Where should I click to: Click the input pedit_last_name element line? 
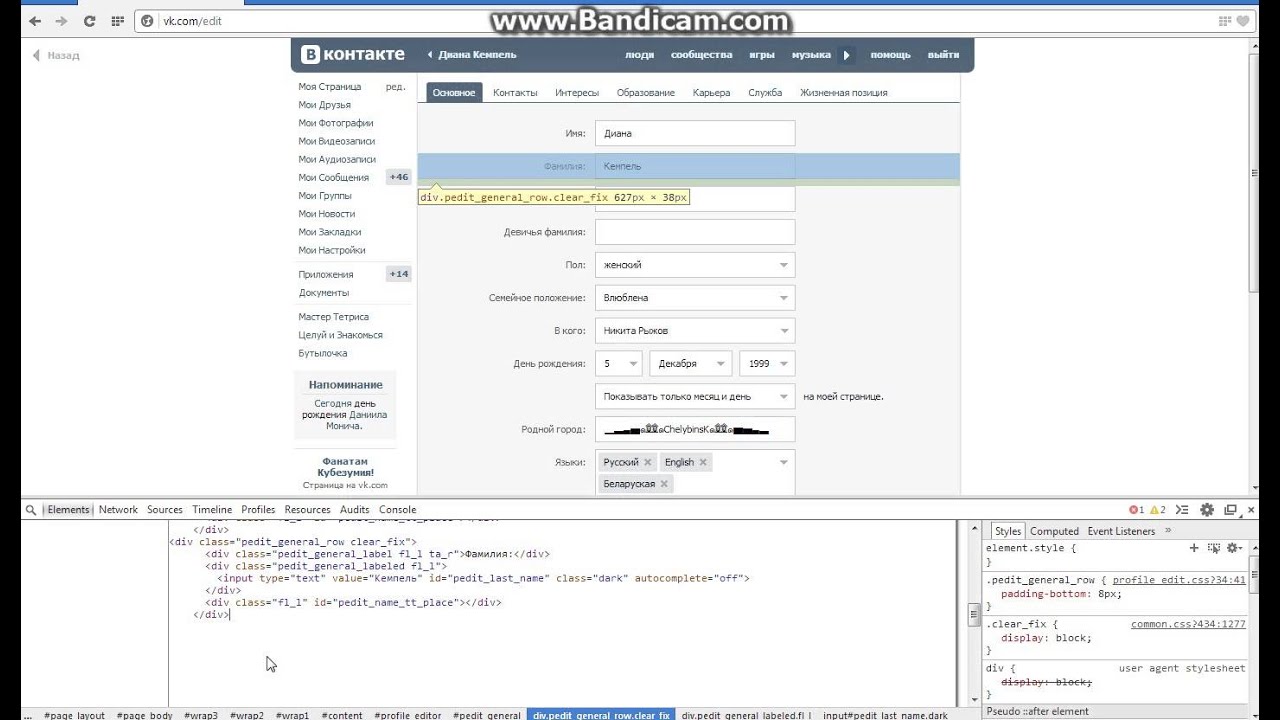[483, 578]
